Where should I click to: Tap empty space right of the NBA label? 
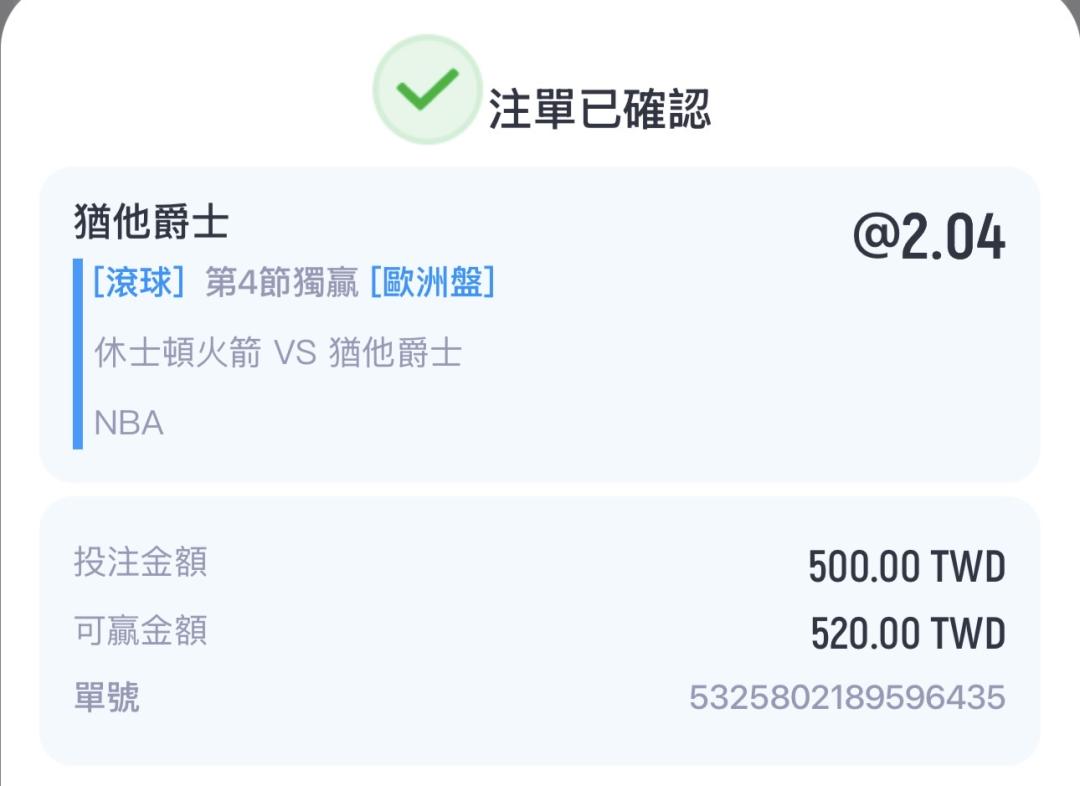tap(600, 423)
